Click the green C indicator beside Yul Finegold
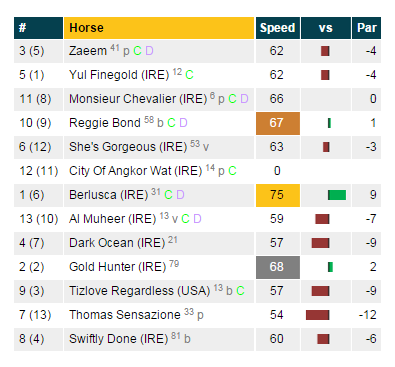 coord(189,75)
